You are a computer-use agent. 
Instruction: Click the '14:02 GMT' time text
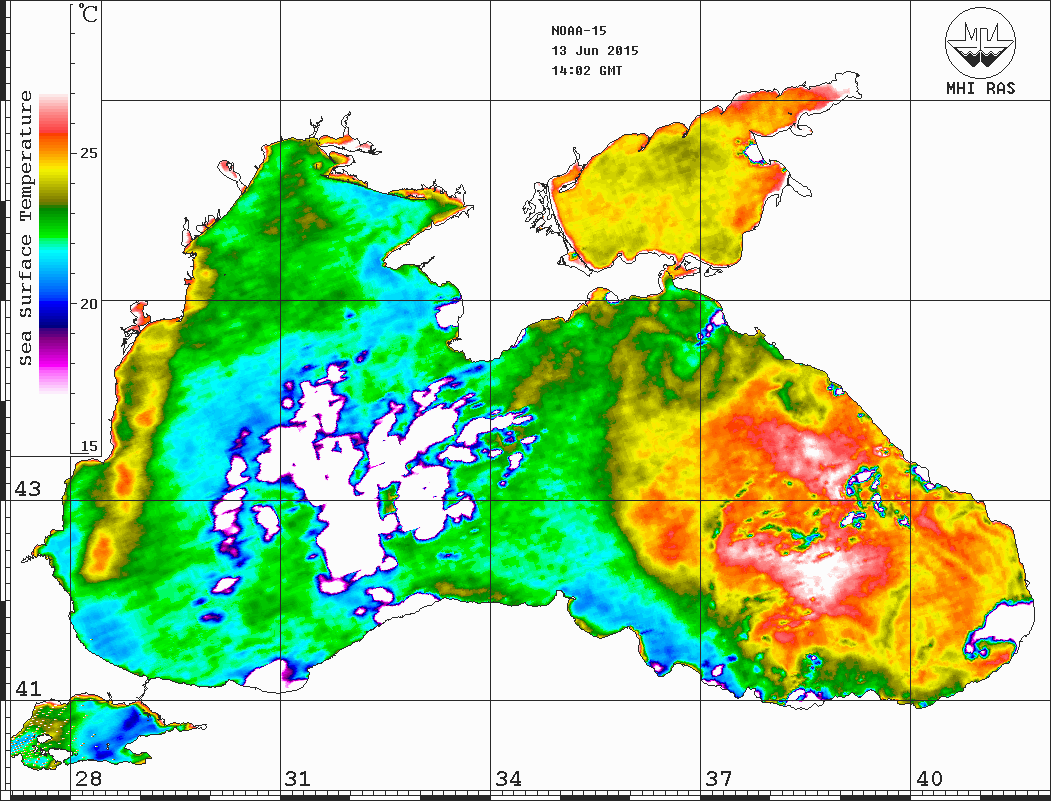(x=586, y=71)
